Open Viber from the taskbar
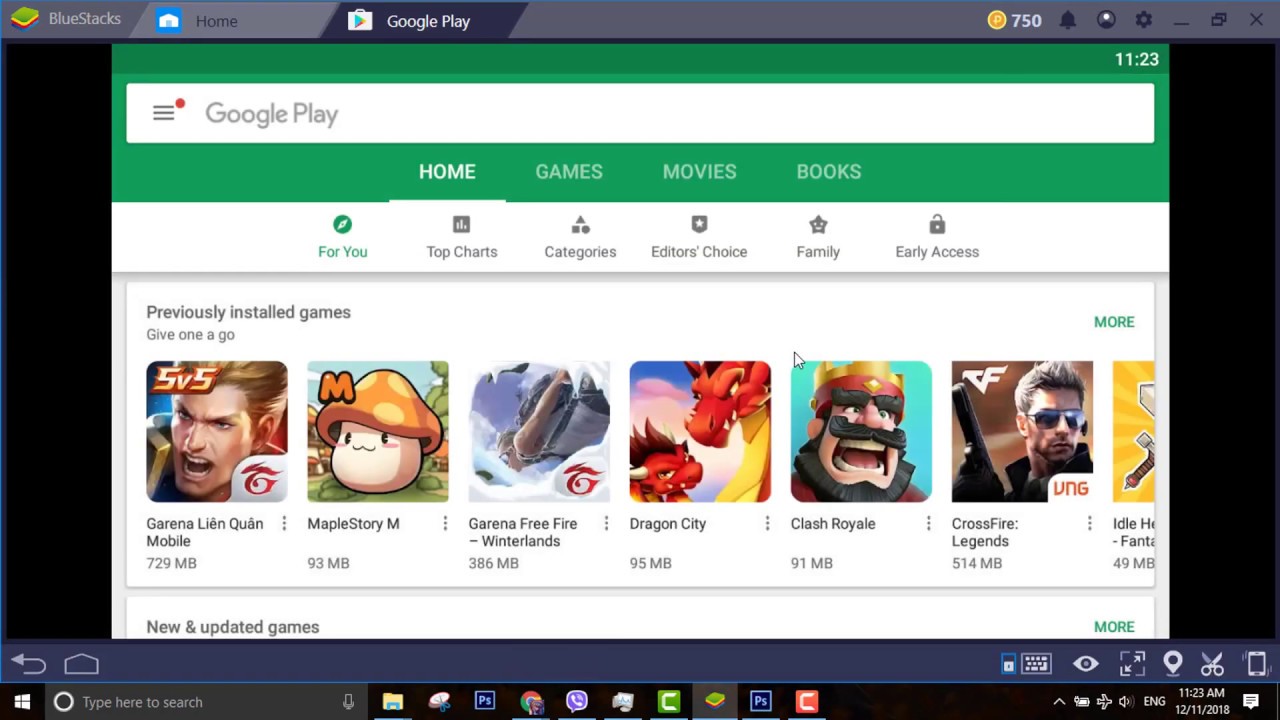 click(x=577, y=702)
